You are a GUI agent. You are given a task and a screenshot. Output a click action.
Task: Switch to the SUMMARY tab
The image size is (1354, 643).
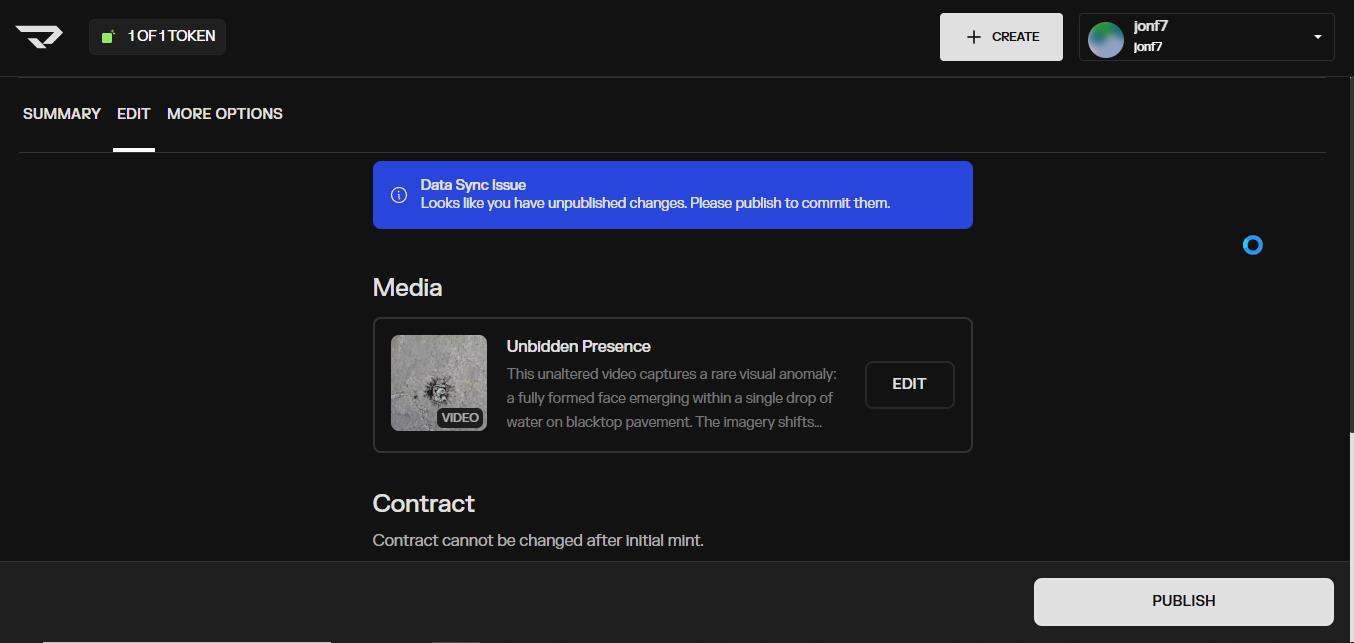[x=62, y=114]
